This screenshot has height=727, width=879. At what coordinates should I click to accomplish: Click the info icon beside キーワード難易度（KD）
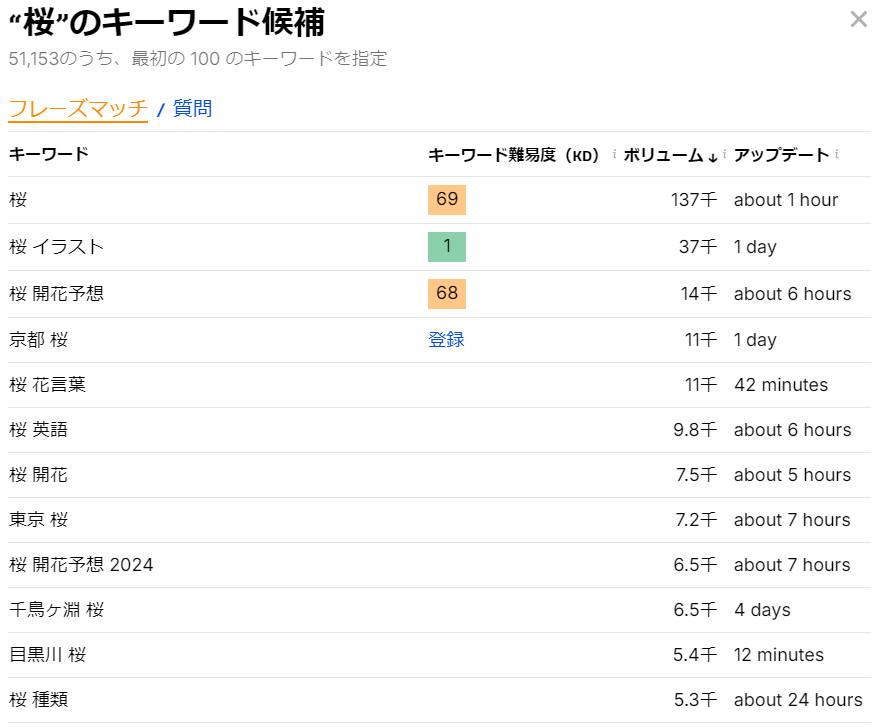click(614, 155)
